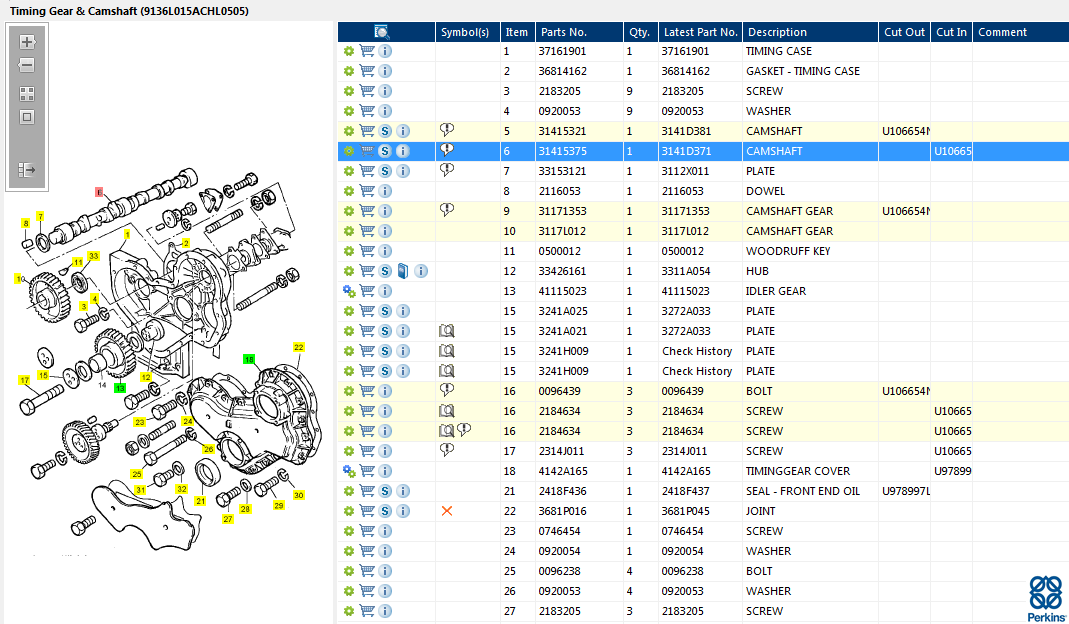Click the red X symbol on JOINT row

(x=447, y=511)
